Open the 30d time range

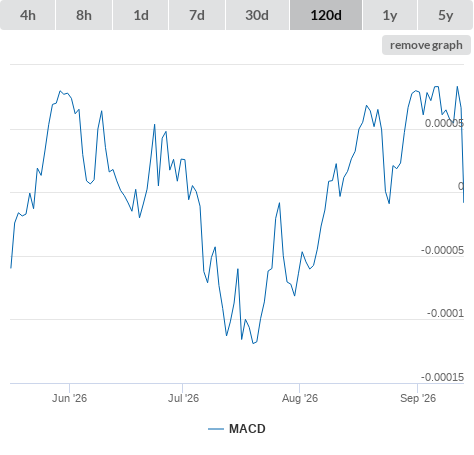coord(257,15)
